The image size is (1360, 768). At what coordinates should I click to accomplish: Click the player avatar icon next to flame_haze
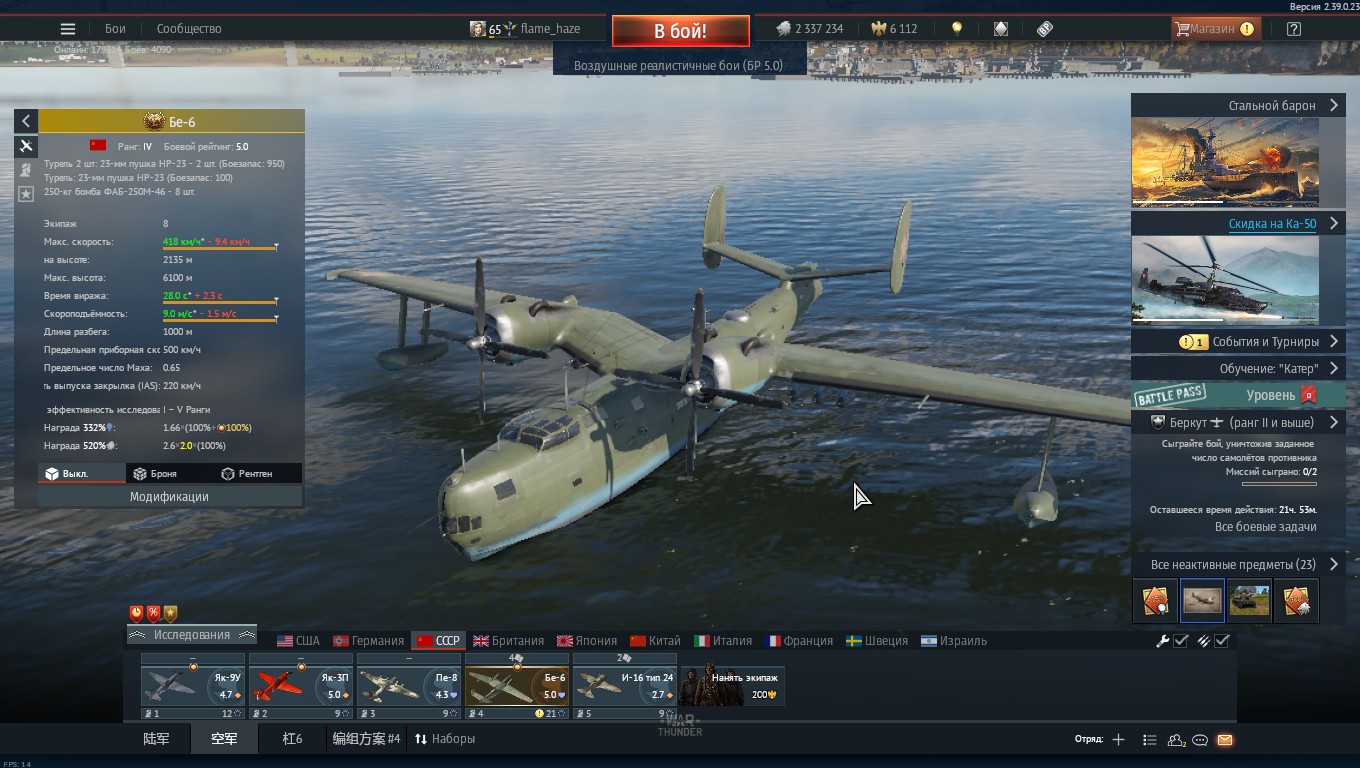[478, 29]
